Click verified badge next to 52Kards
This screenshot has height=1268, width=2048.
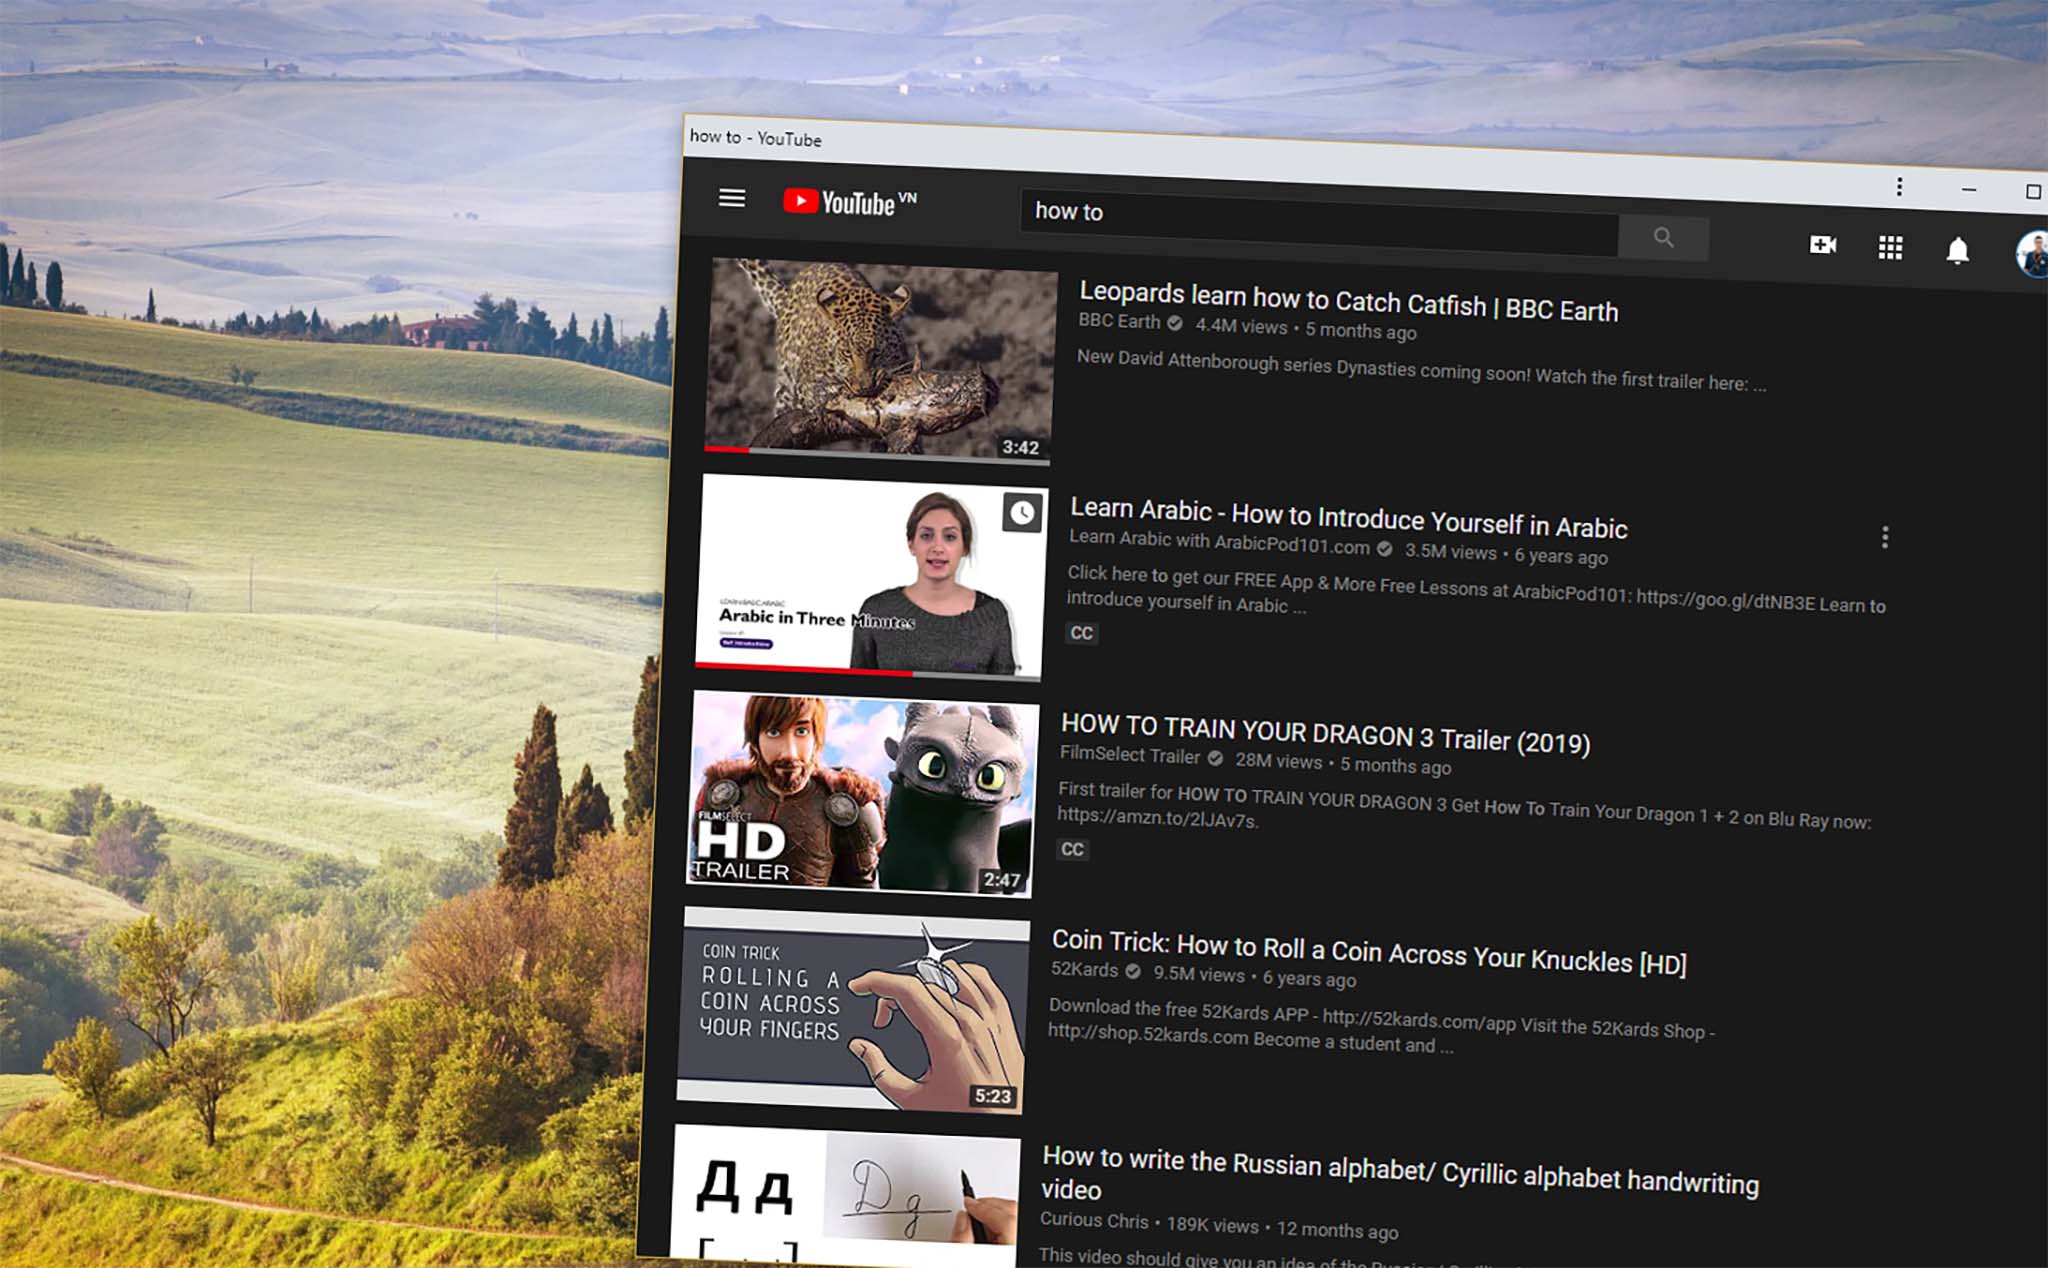tap(1133, 971)
